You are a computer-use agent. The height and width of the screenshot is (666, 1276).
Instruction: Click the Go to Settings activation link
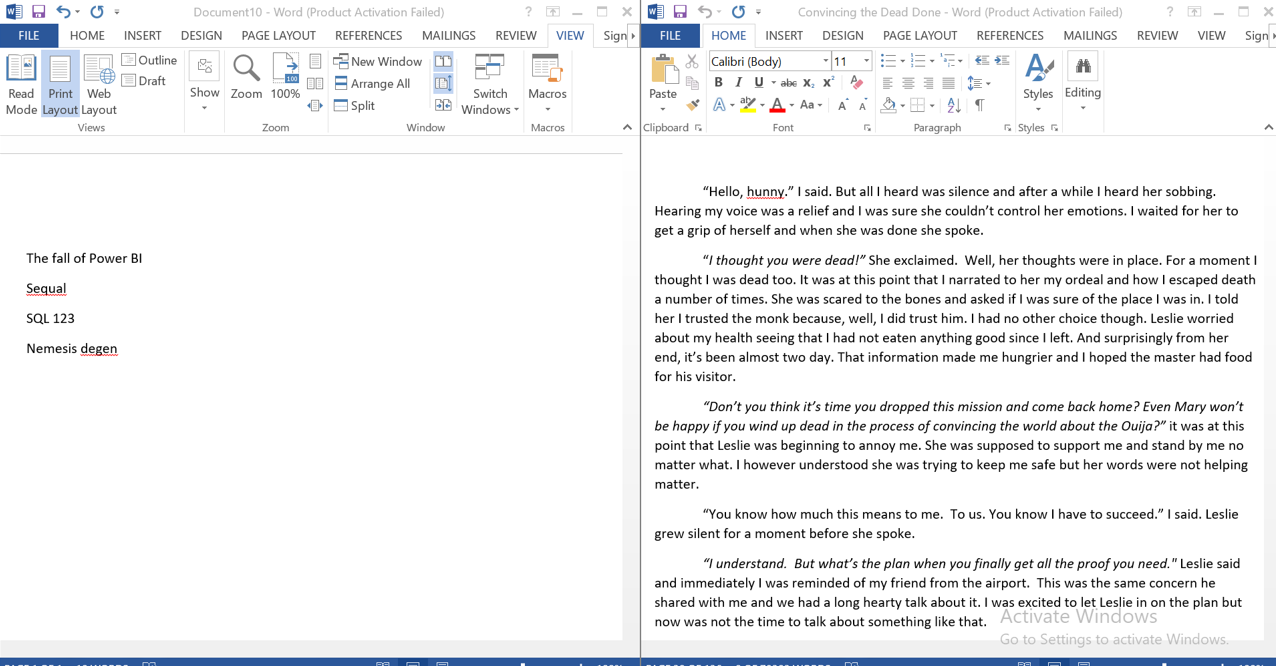point(1114,639)
